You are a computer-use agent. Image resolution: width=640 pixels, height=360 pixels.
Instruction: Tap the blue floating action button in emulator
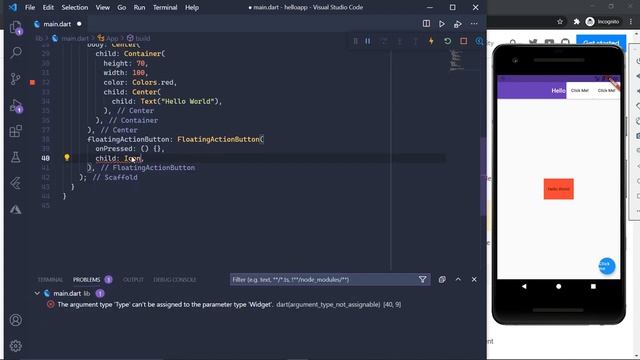click(x=607, y=266)
